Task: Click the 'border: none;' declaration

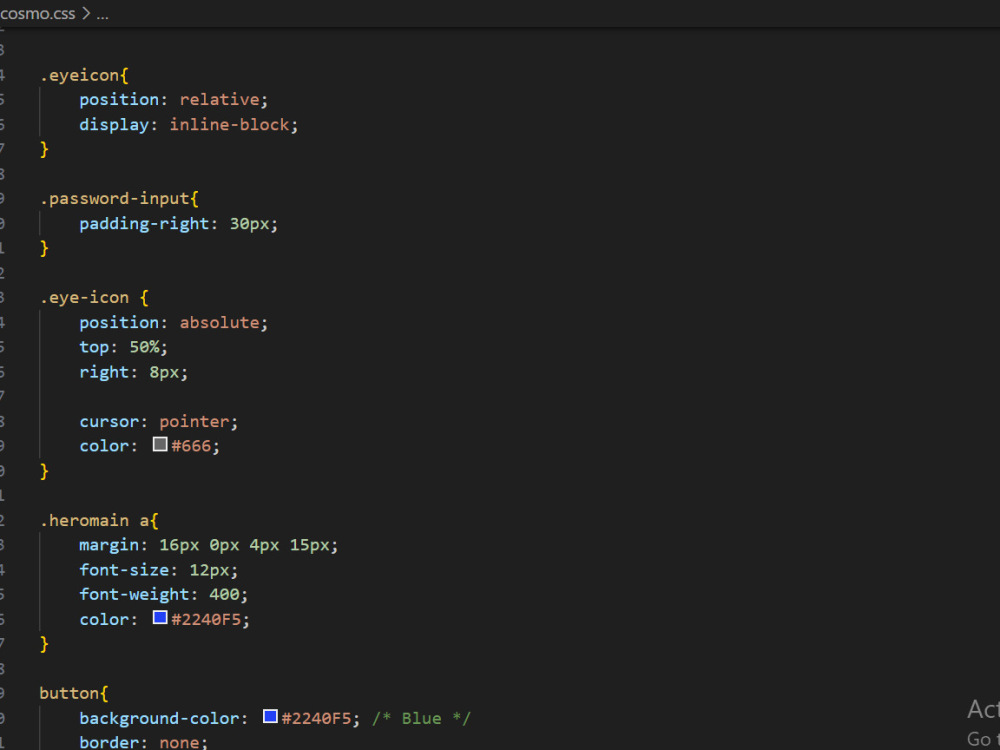Action: [x=143, y=742]
